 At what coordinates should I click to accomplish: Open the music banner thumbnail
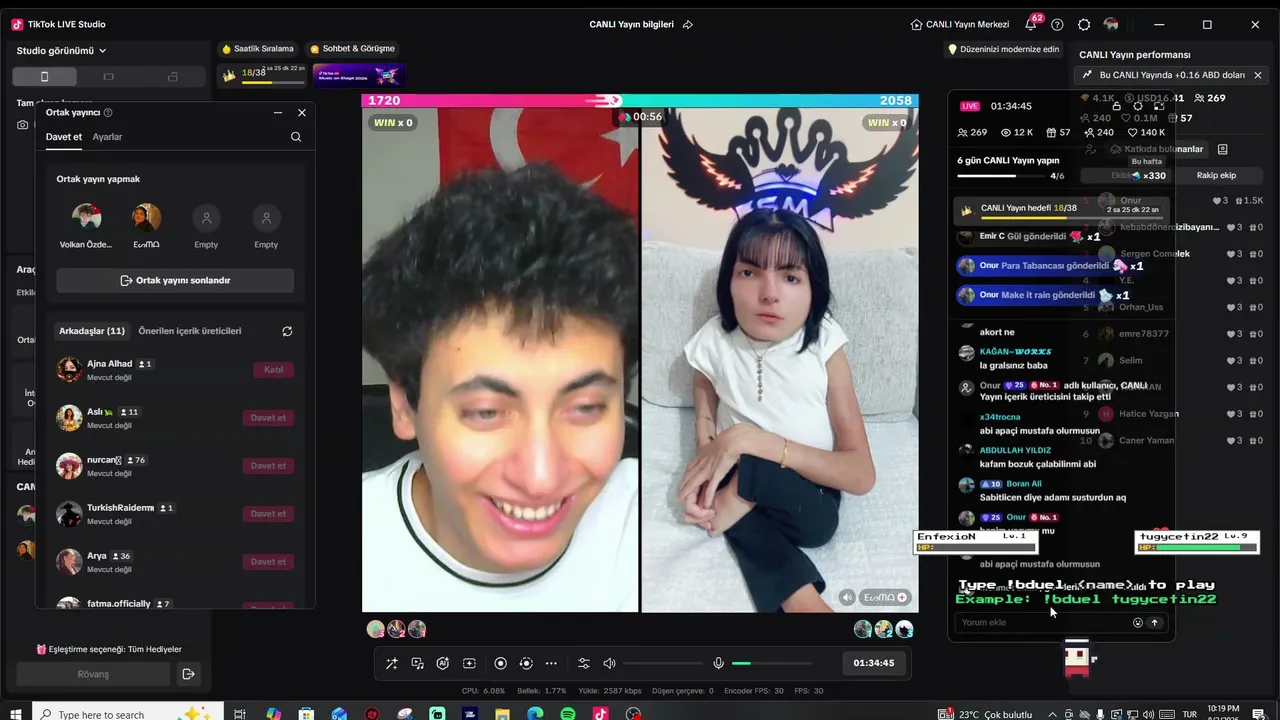[x=359, y=75]
